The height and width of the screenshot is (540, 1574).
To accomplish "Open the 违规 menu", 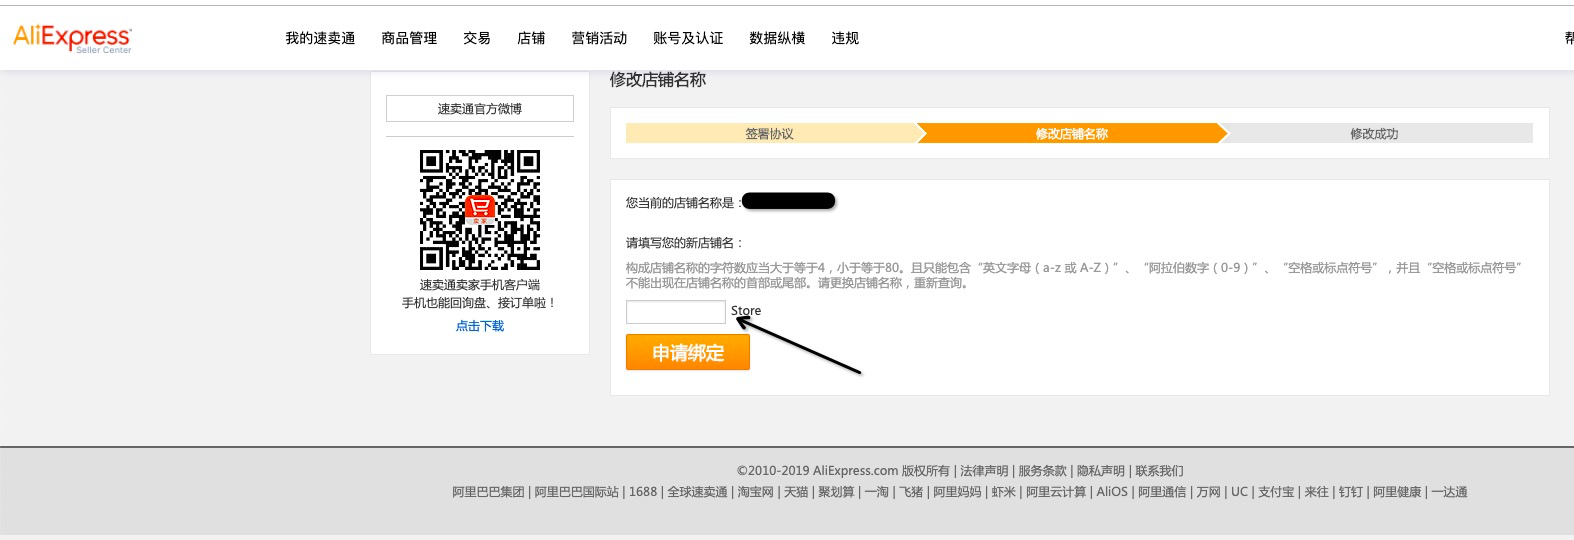I will (x=845, y=38).
